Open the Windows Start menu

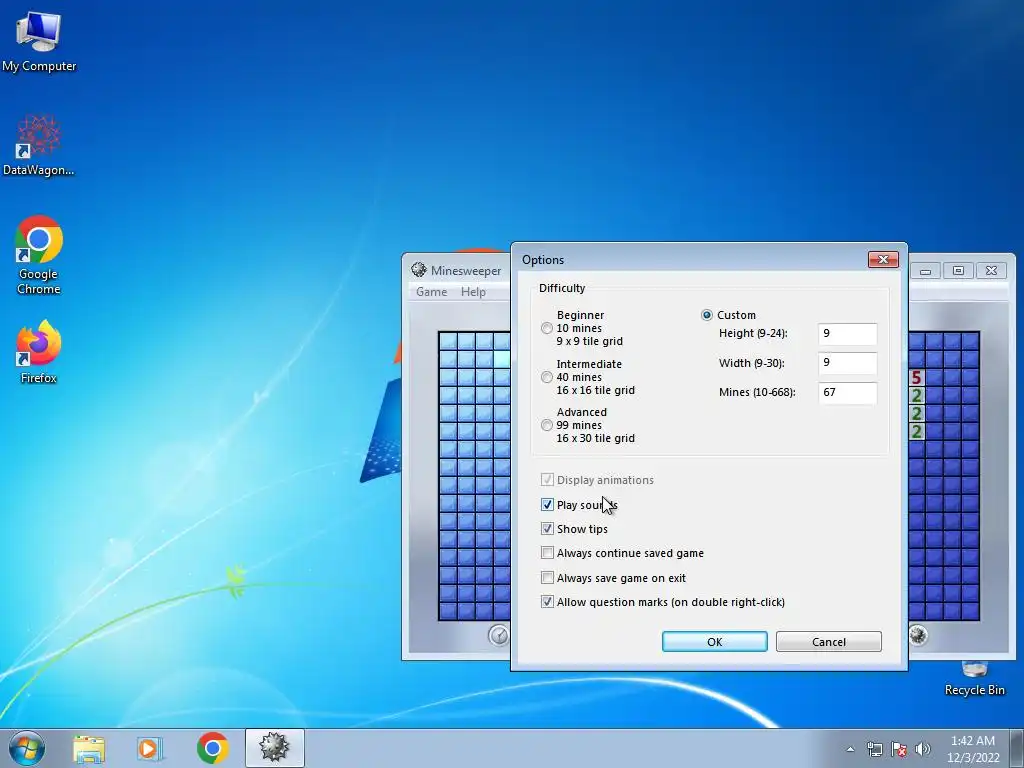coord(27,748)
